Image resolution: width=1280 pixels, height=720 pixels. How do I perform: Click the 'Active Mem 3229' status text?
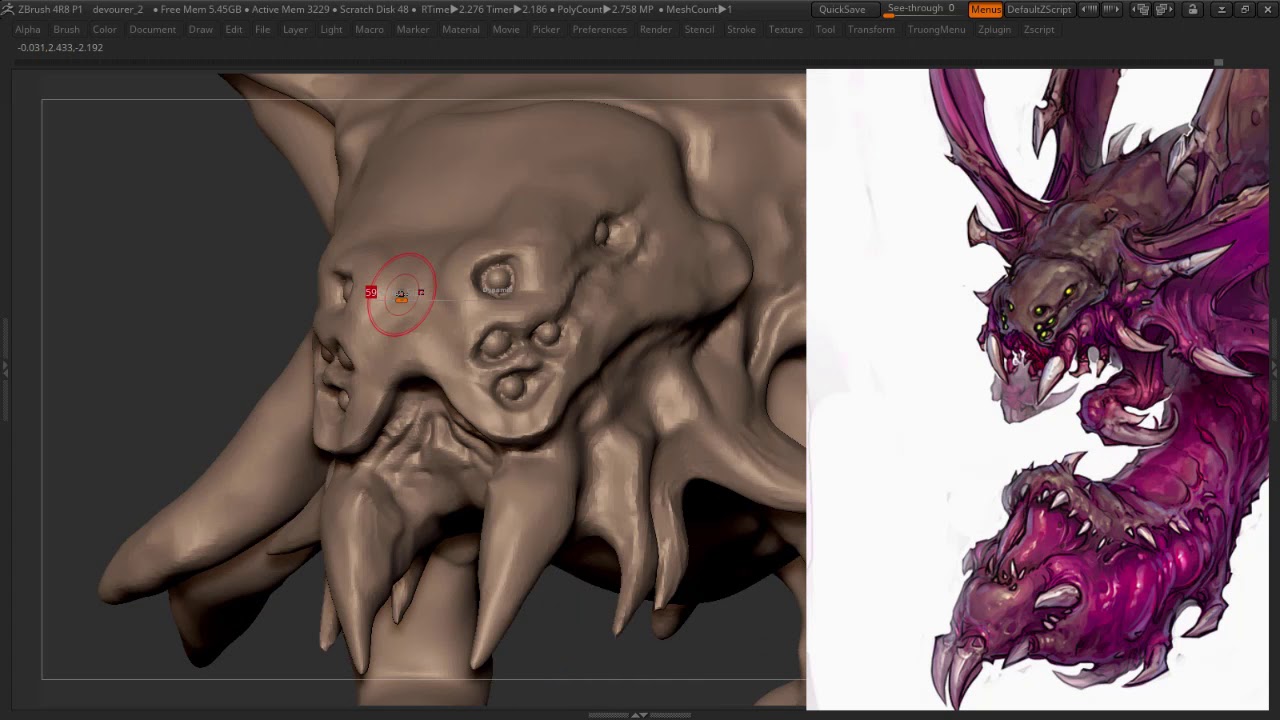coord(289,9)
